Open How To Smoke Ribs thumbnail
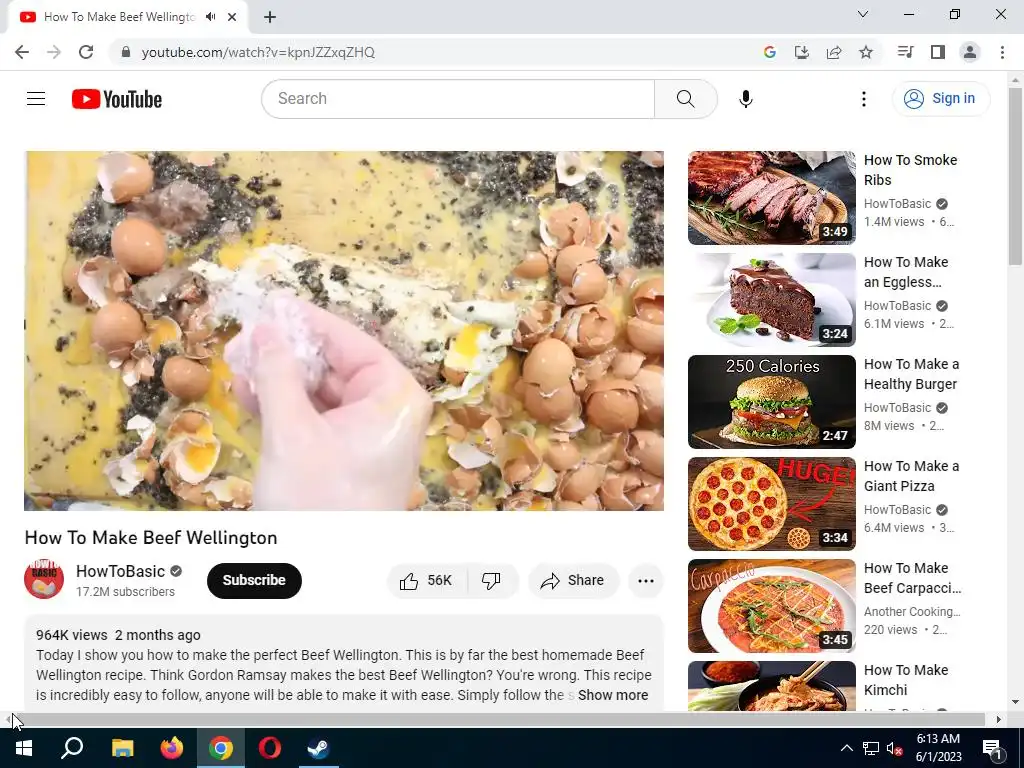Viewport: 1024px width, 768px height. click(771, 198)
